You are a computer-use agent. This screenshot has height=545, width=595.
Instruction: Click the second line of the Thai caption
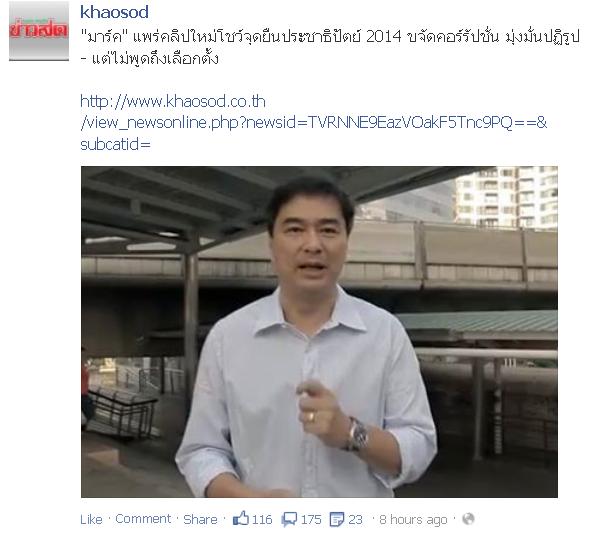(150, 59)
